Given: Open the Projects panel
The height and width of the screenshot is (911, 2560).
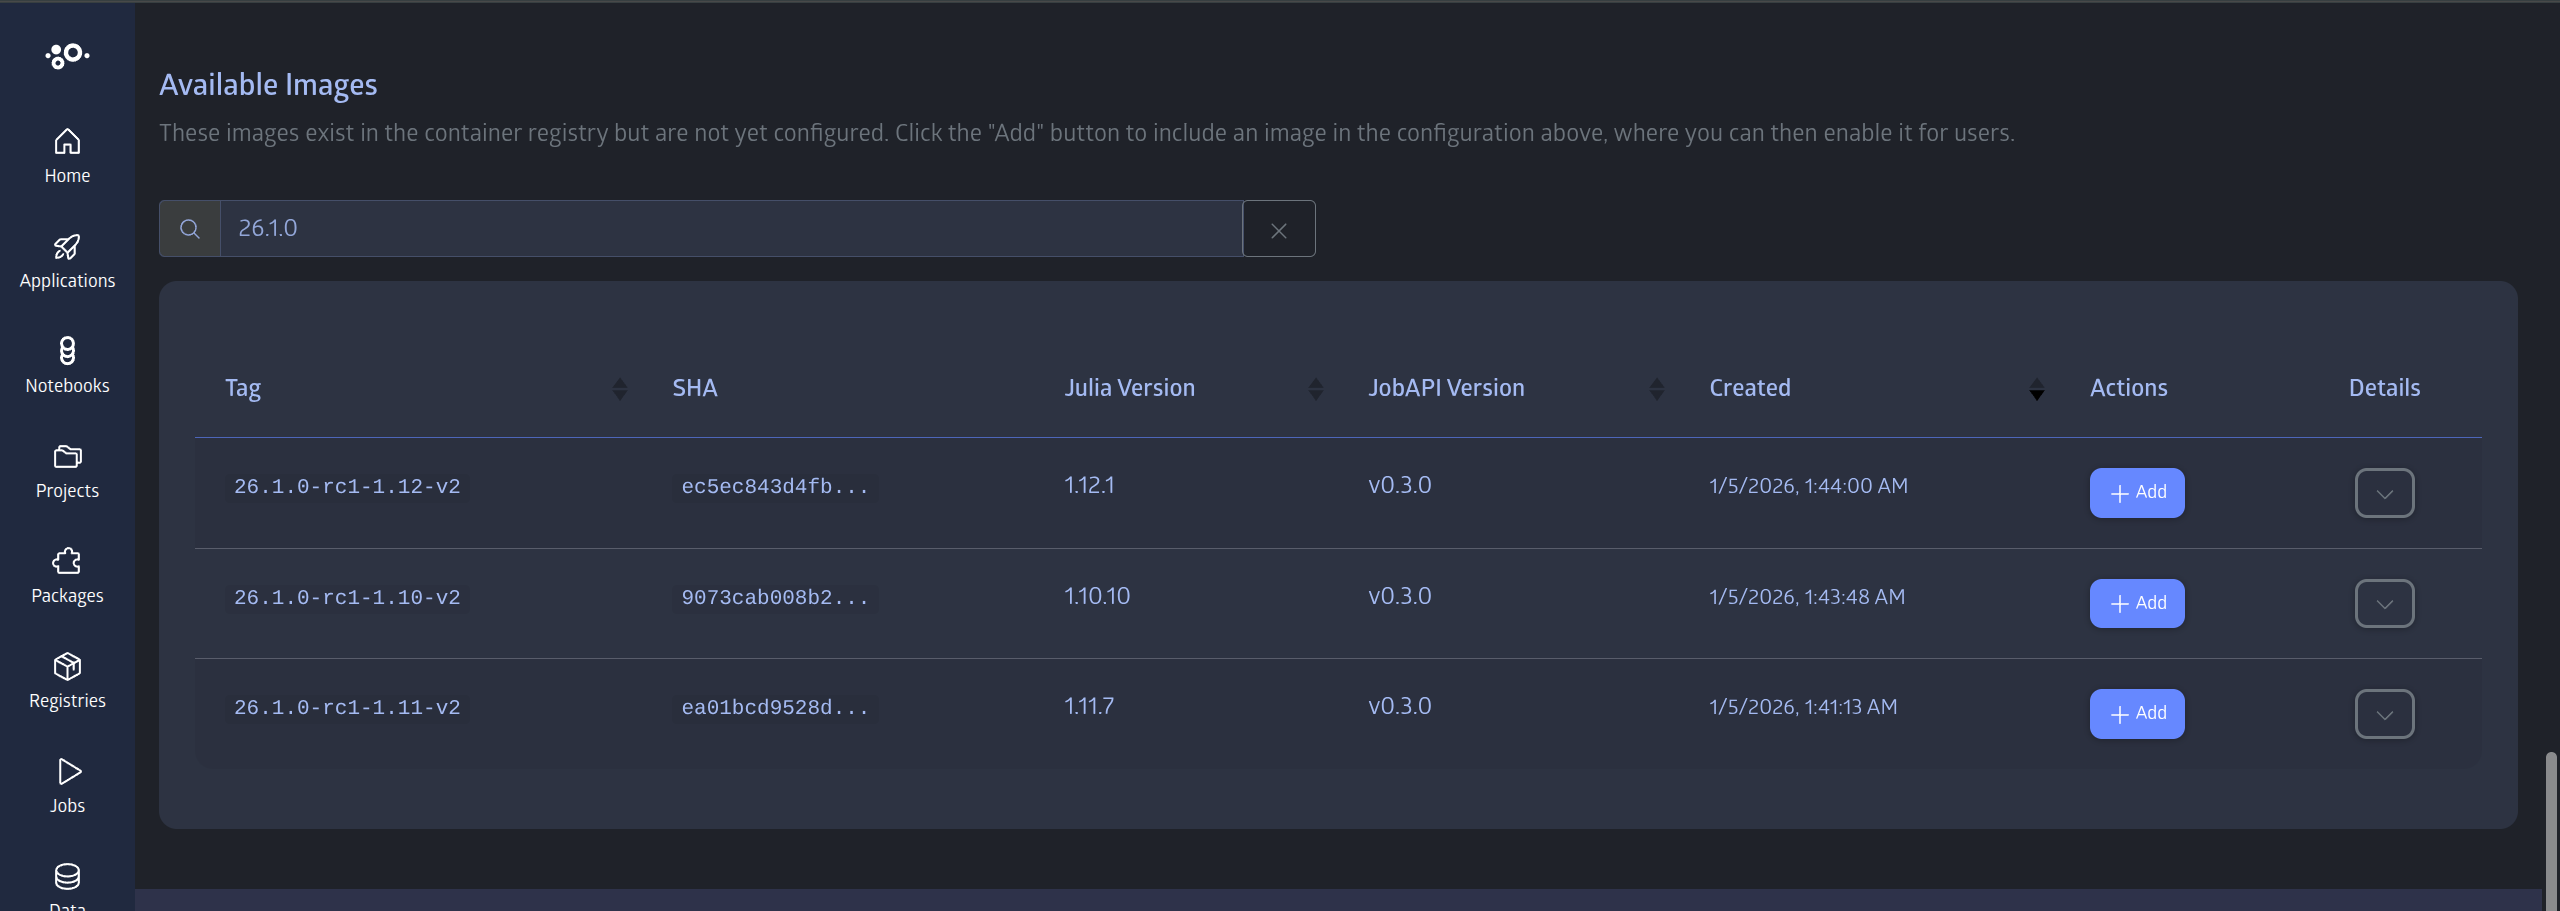Looking at the screenshot, I should tap(66, 470).
